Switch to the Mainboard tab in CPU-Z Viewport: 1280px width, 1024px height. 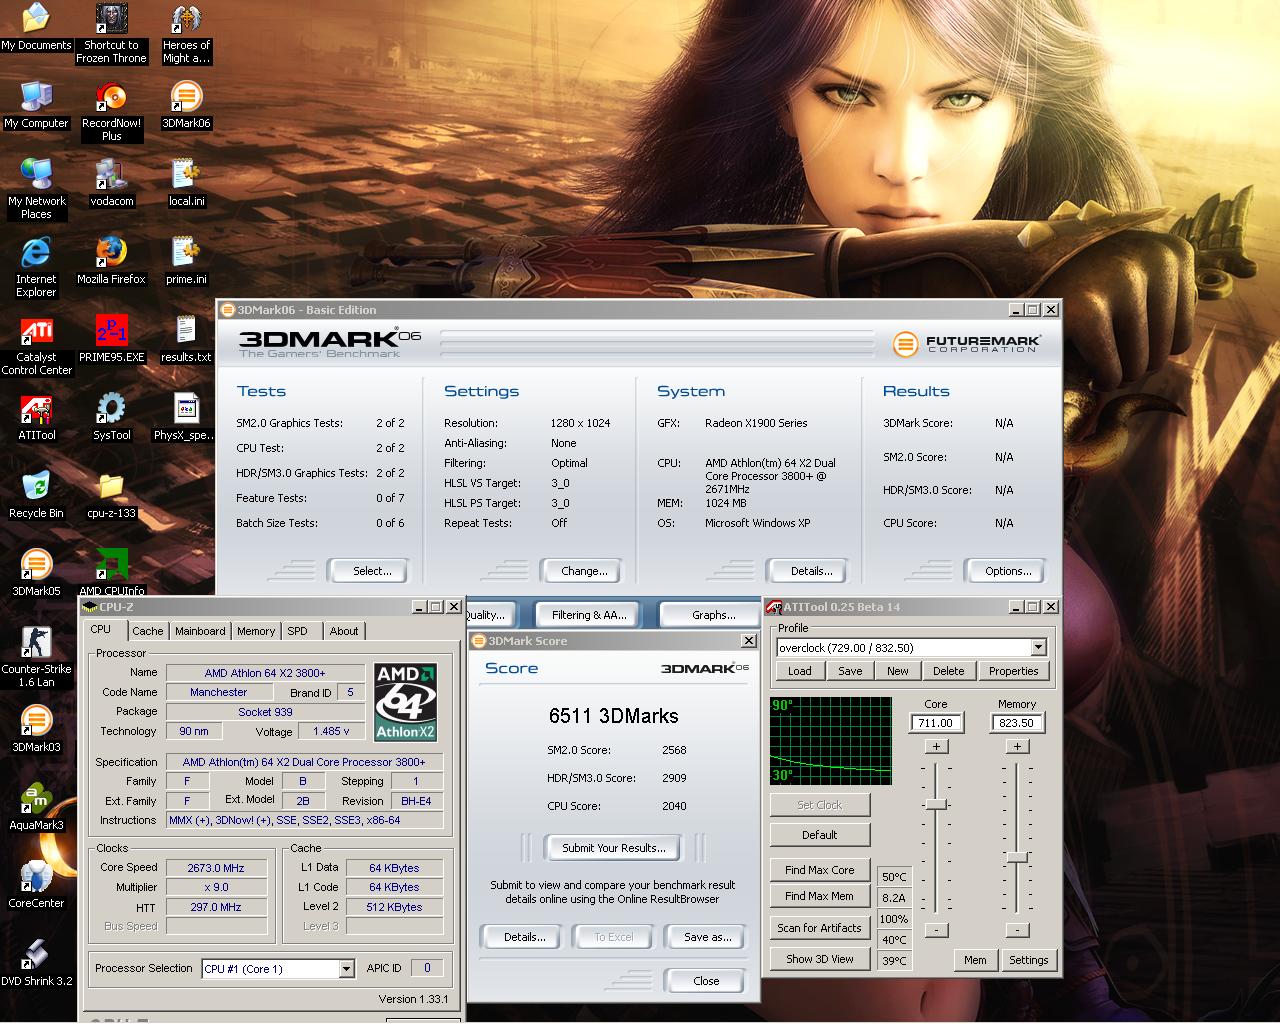pyautogui.click(x=200, y=631)
